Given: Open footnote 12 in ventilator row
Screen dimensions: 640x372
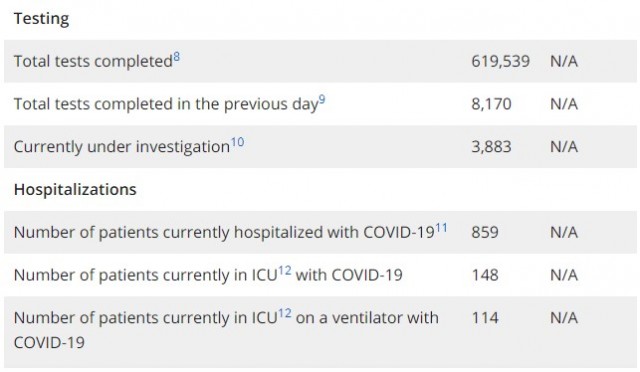Looking at the screenshot, I should click(x=285, y=314).
